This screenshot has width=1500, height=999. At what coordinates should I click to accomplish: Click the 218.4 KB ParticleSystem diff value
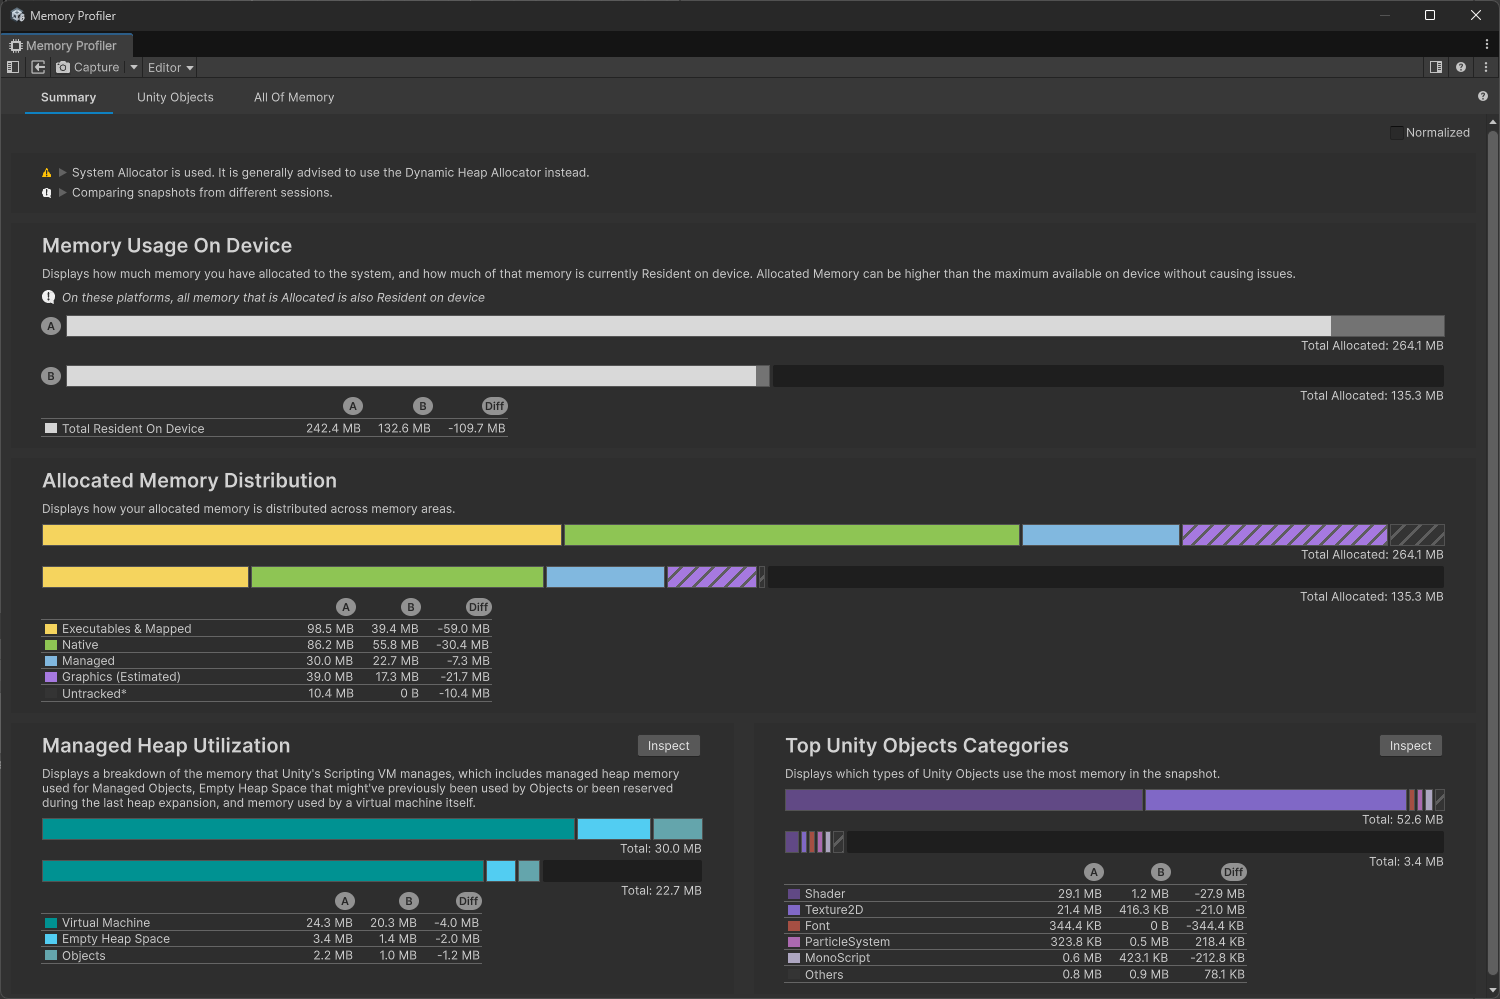tap(1219, 942)
